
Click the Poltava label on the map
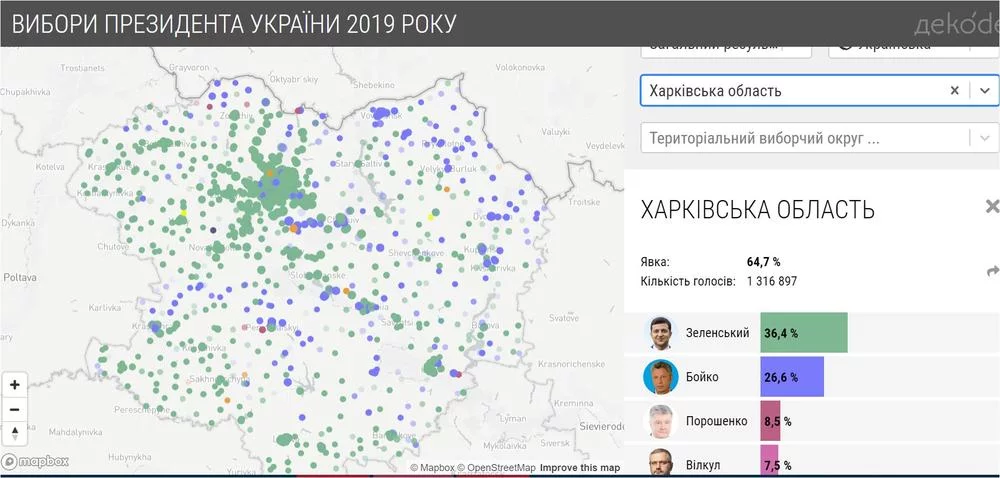(x=20, y=278)
